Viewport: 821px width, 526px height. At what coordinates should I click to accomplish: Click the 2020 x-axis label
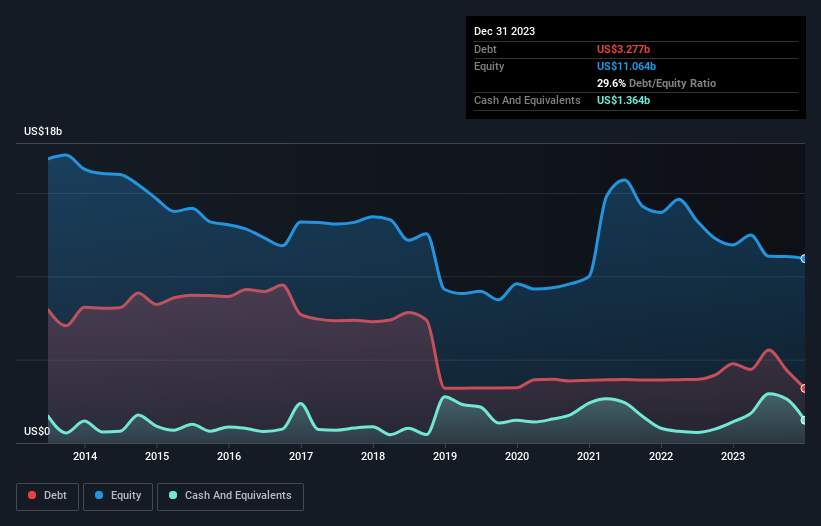coord(517,456)
